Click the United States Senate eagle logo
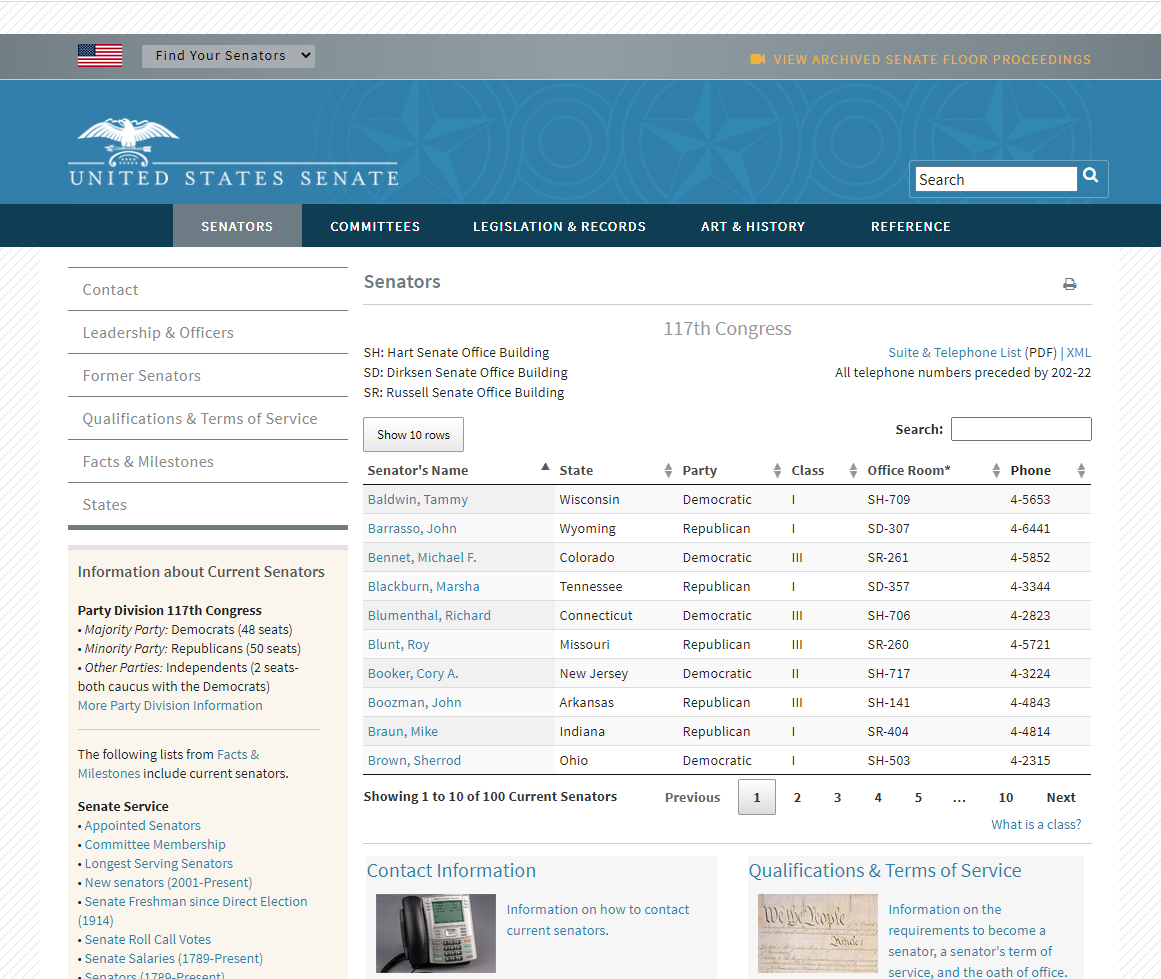 234,152
